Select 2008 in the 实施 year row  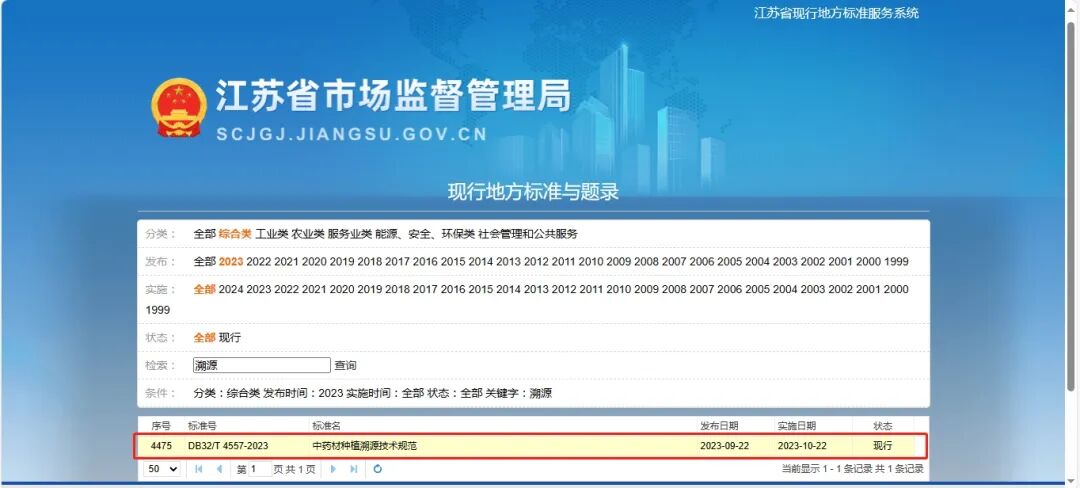coord(674,289)
